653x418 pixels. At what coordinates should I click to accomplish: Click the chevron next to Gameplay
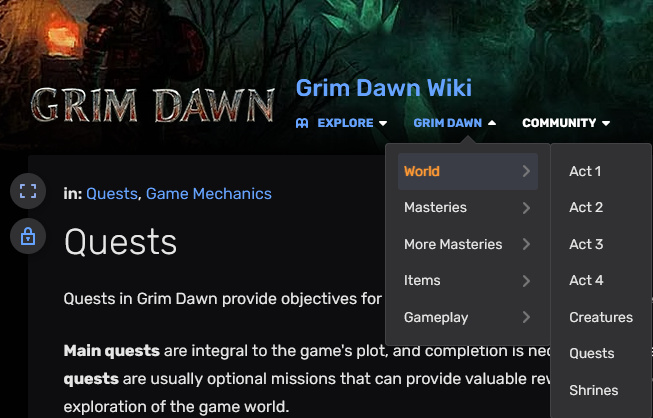(x=526, y=317)
